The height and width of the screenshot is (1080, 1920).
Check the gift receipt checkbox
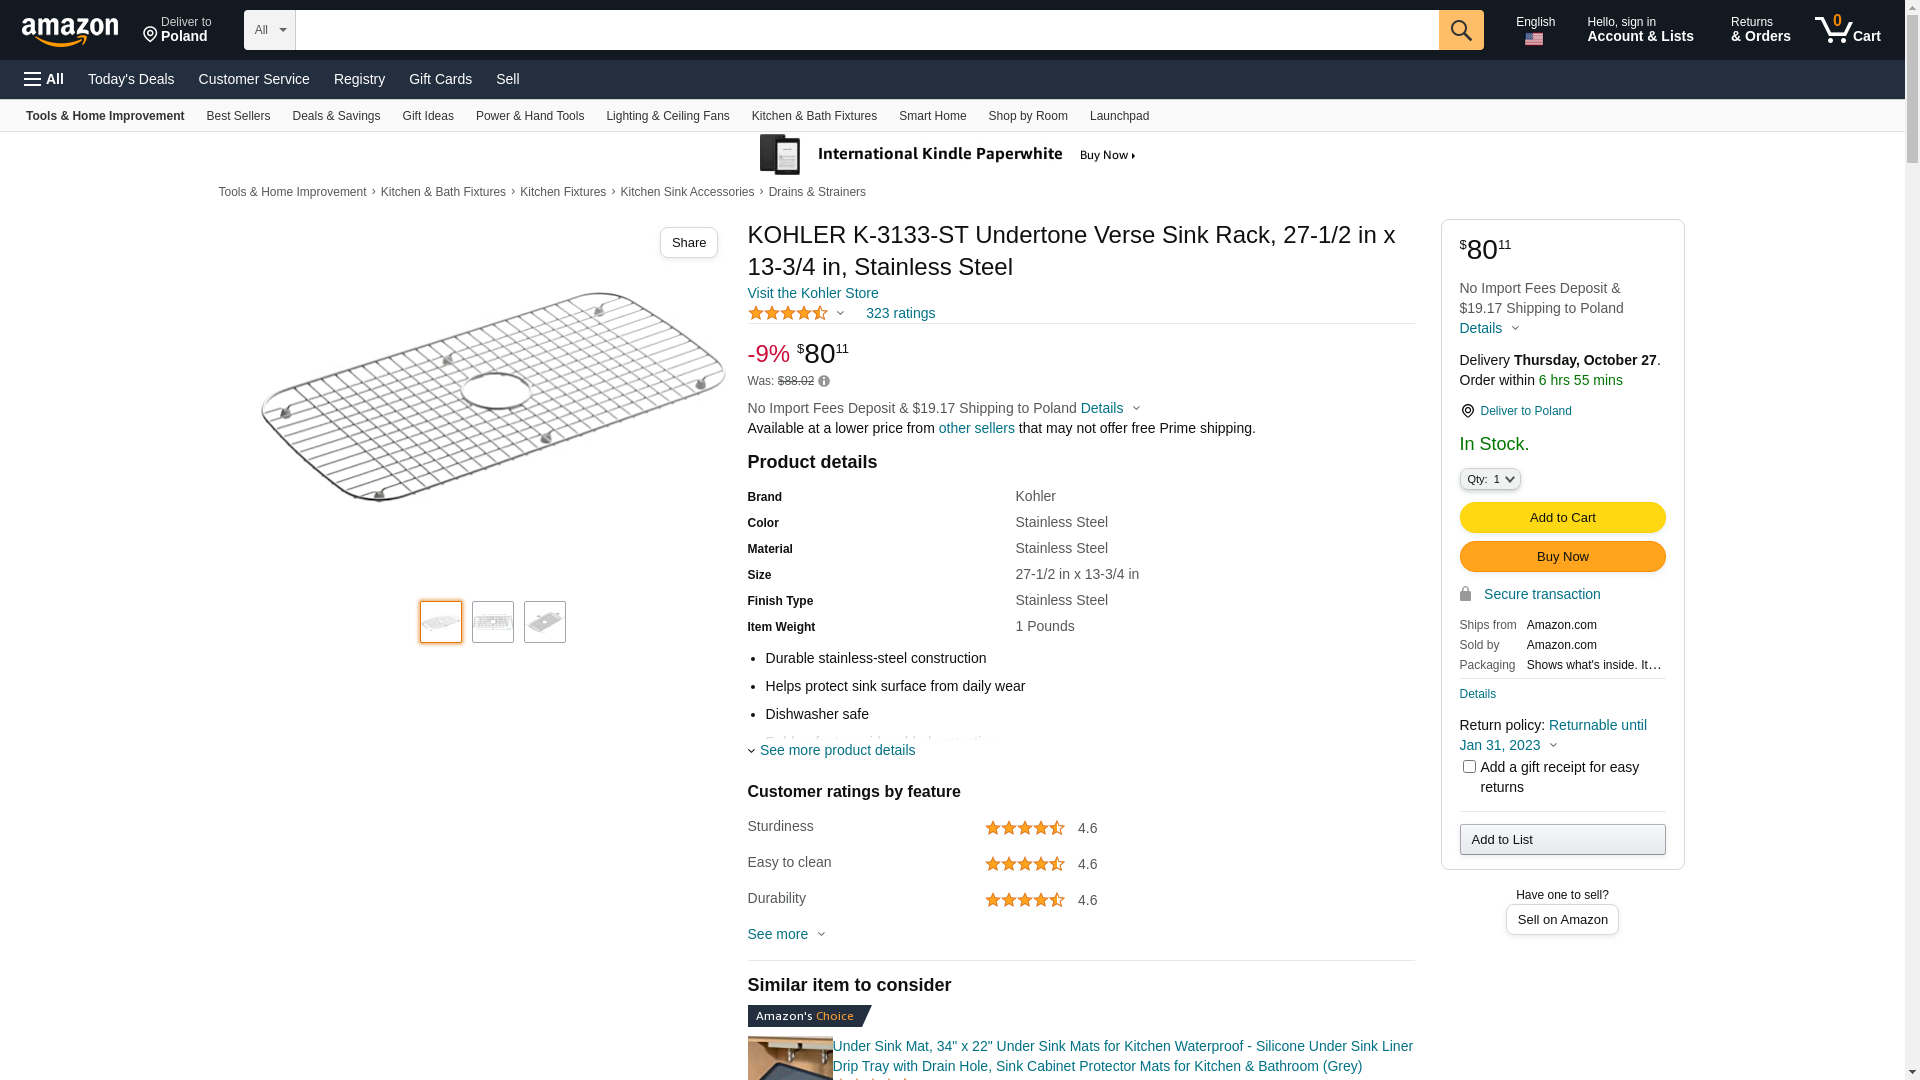click(x=1469, y=767)
